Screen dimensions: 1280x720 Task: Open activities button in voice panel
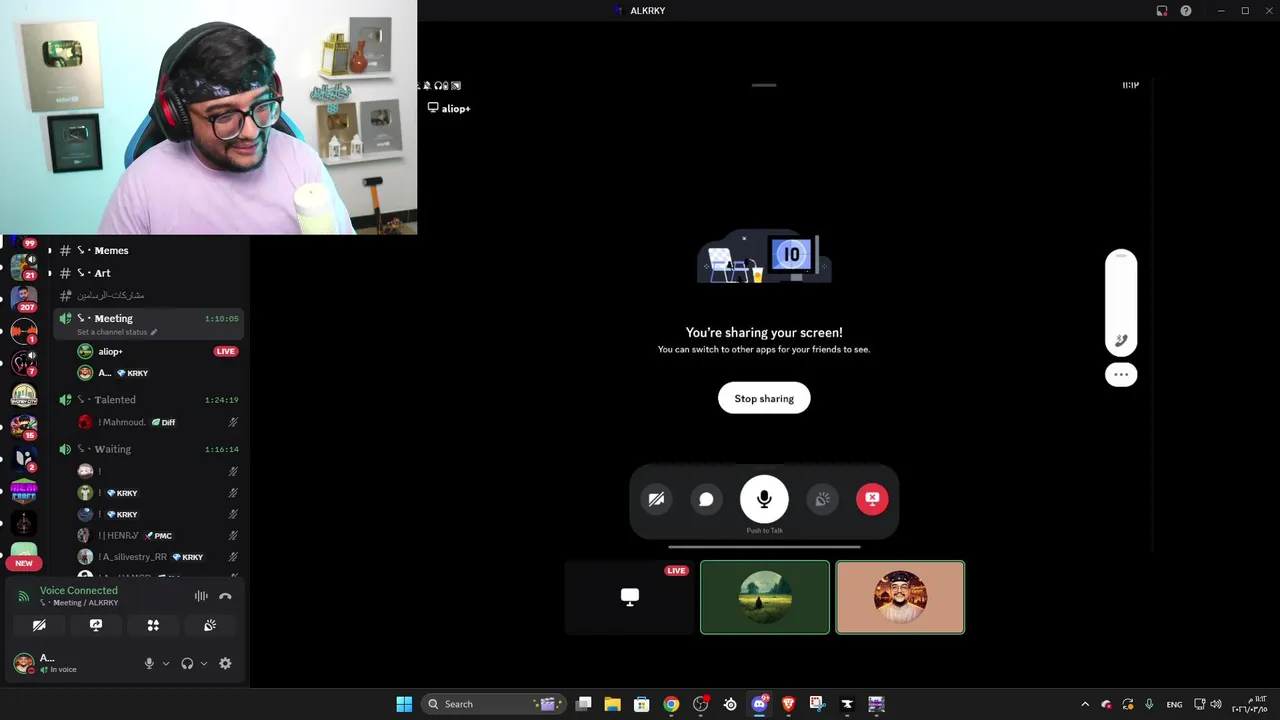tap(153, 625)
